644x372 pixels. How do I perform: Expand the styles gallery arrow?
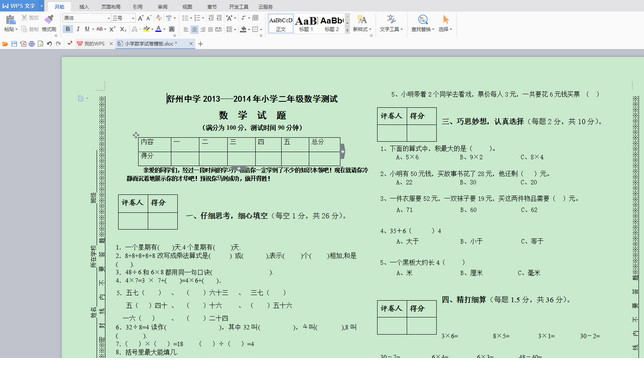coord(347,30)
